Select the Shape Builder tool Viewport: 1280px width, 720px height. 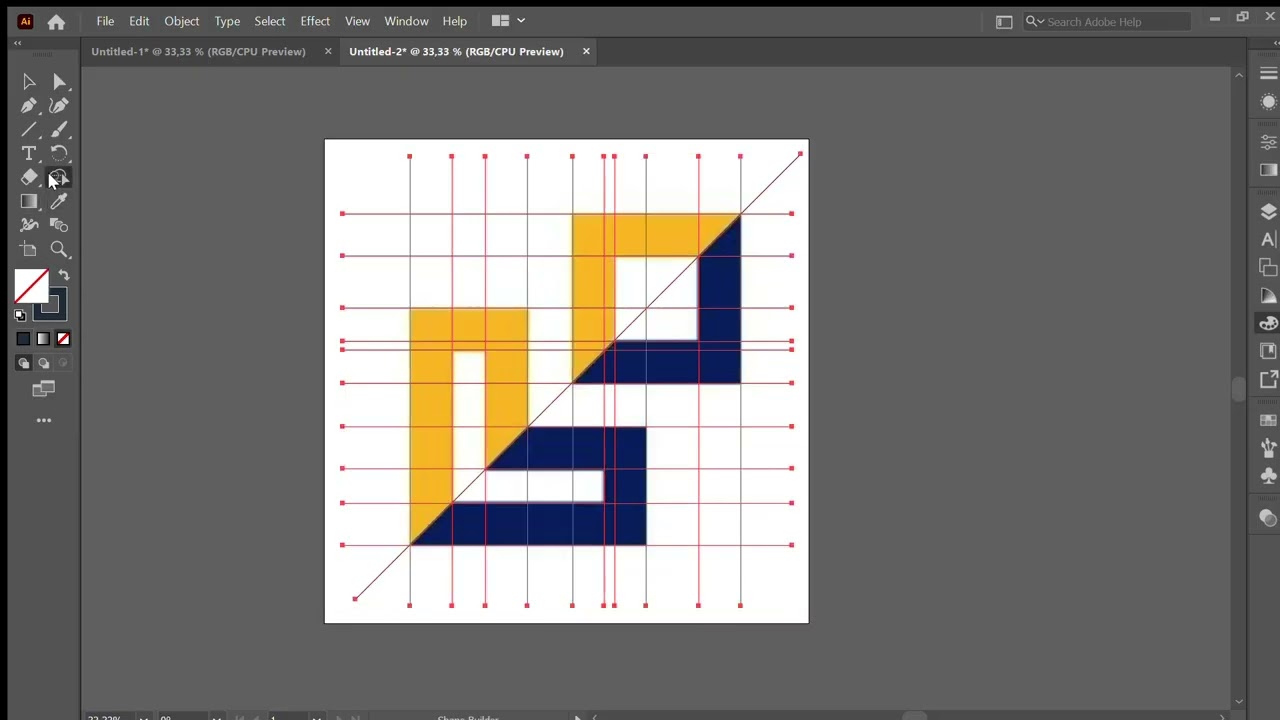click(59, 178)
